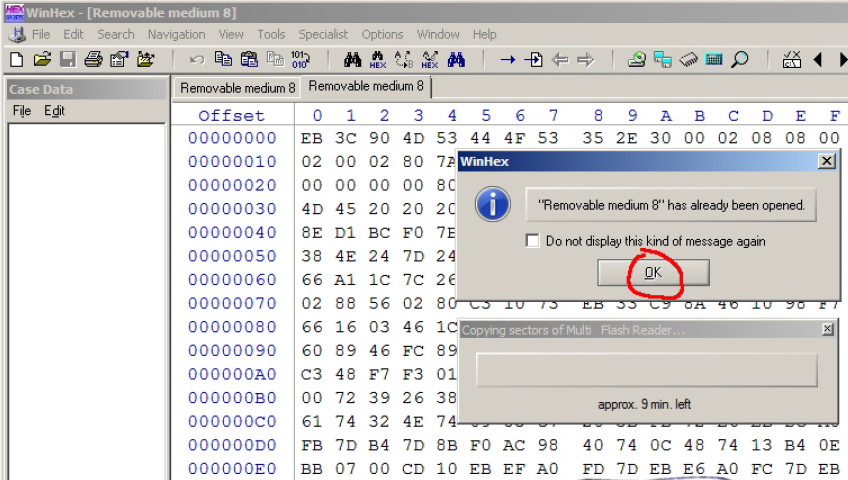Click column header F in hex view
Viewport: 848px width, 480px height.
835,116
